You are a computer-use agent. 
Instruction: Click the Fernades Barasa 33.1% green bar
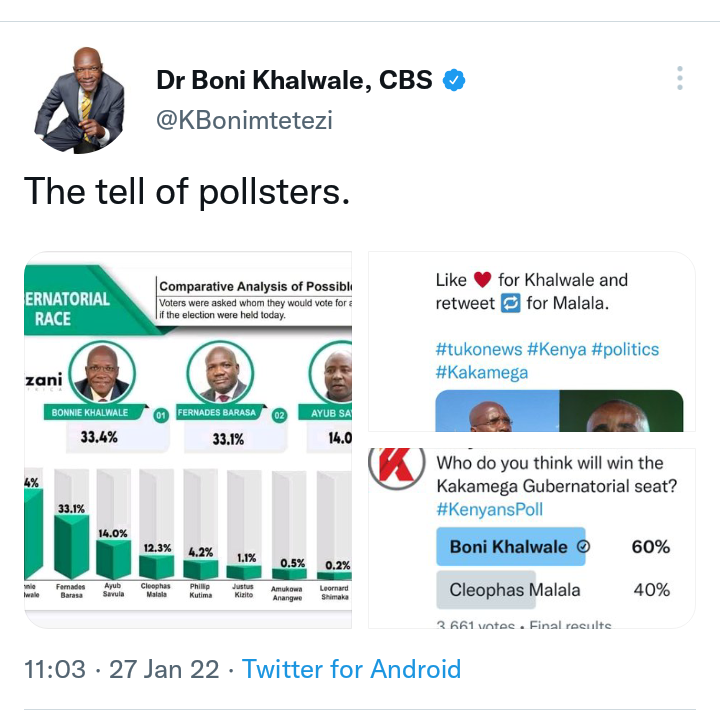pyautogui.click(x=72, y=547)
